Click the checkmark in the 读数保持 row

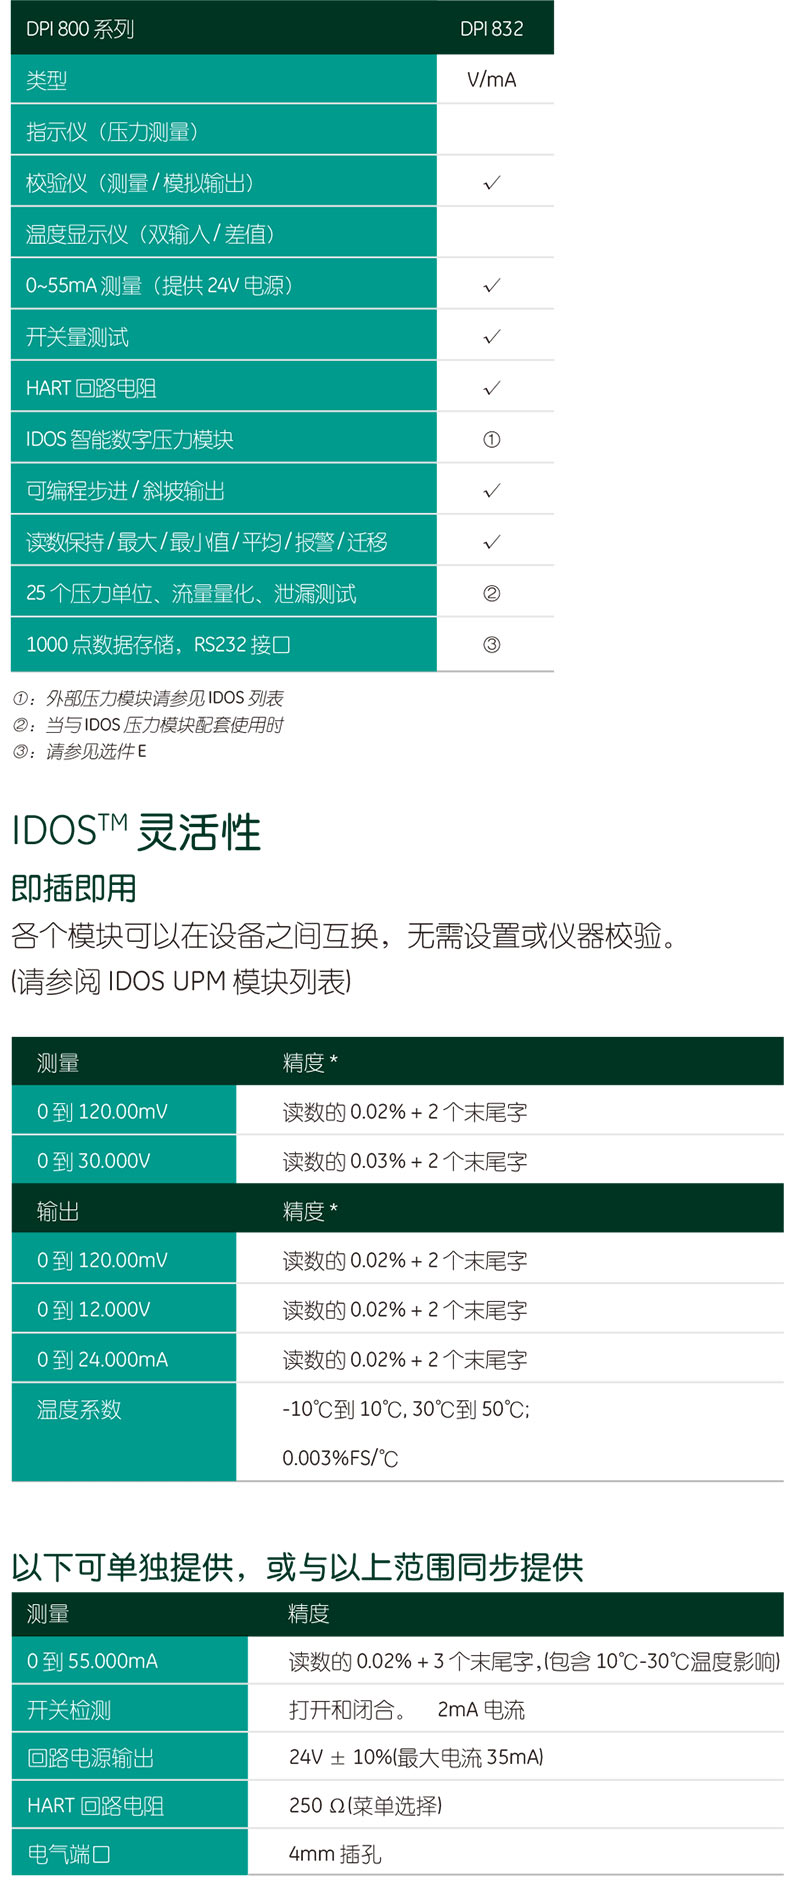491,542
